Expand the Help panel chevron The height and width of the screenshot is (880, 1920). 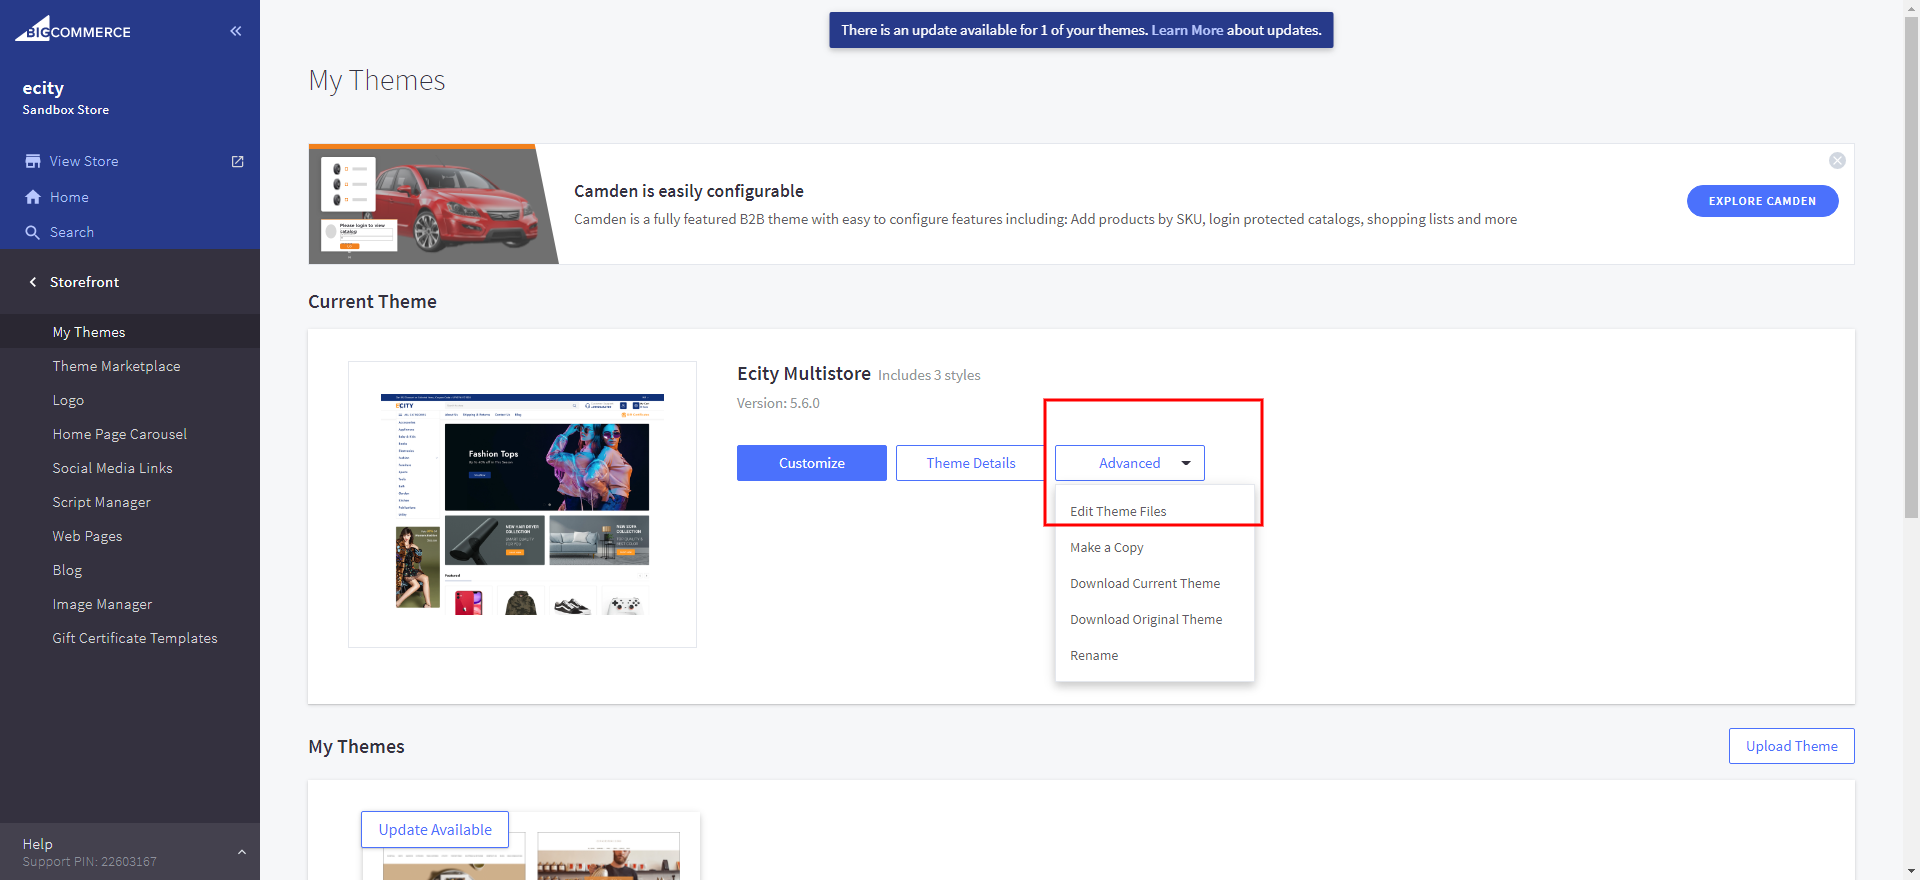(x=241, y=852)
